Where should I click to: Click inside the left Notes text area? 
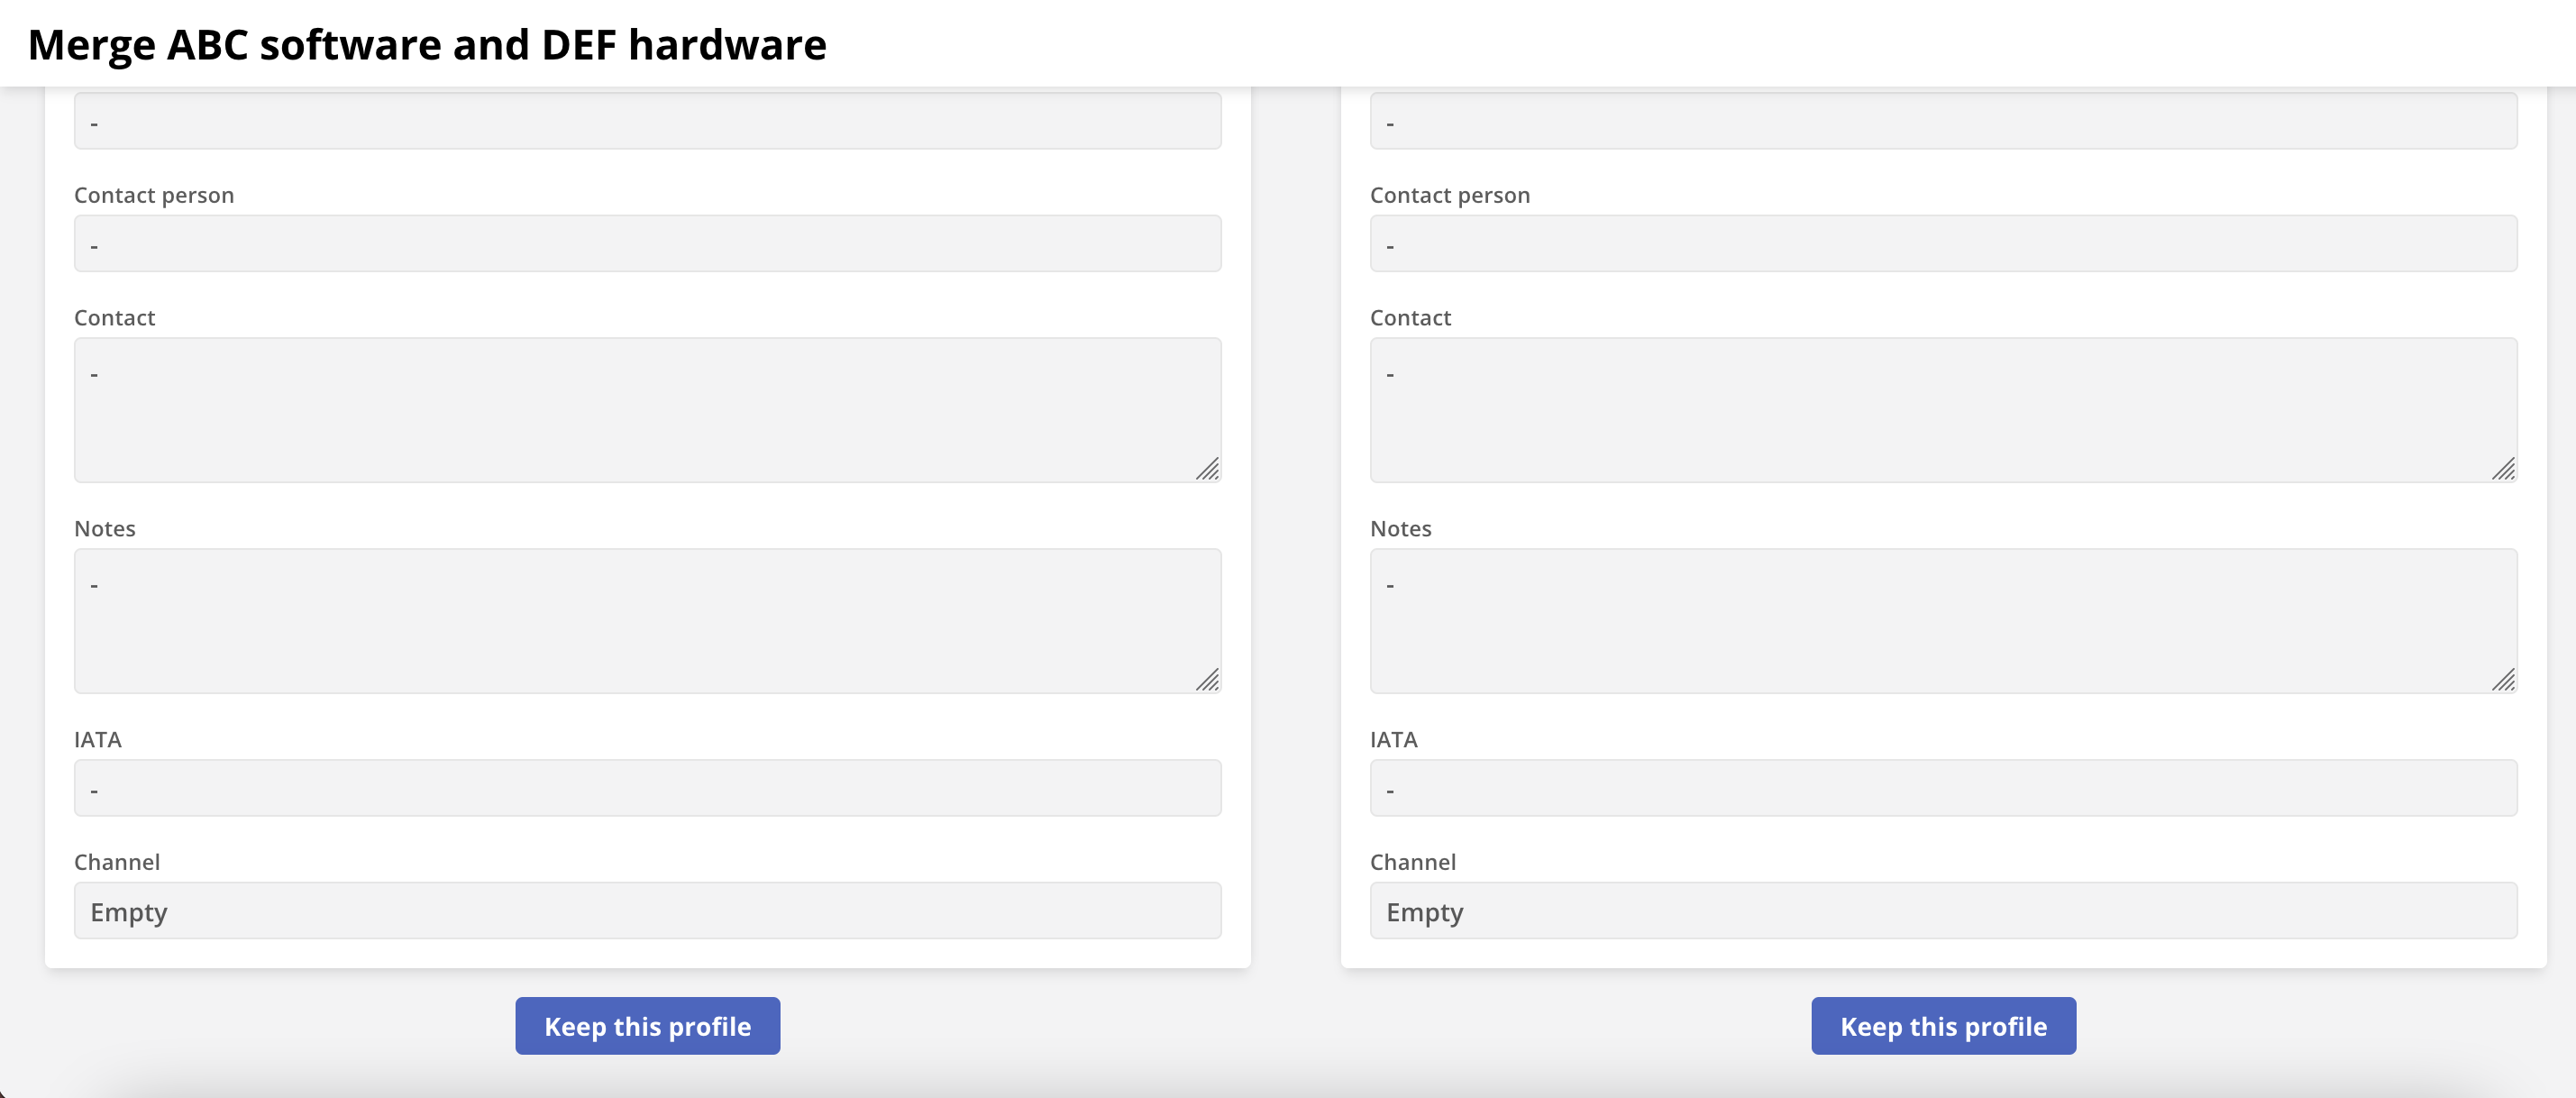tap(646, 620)
